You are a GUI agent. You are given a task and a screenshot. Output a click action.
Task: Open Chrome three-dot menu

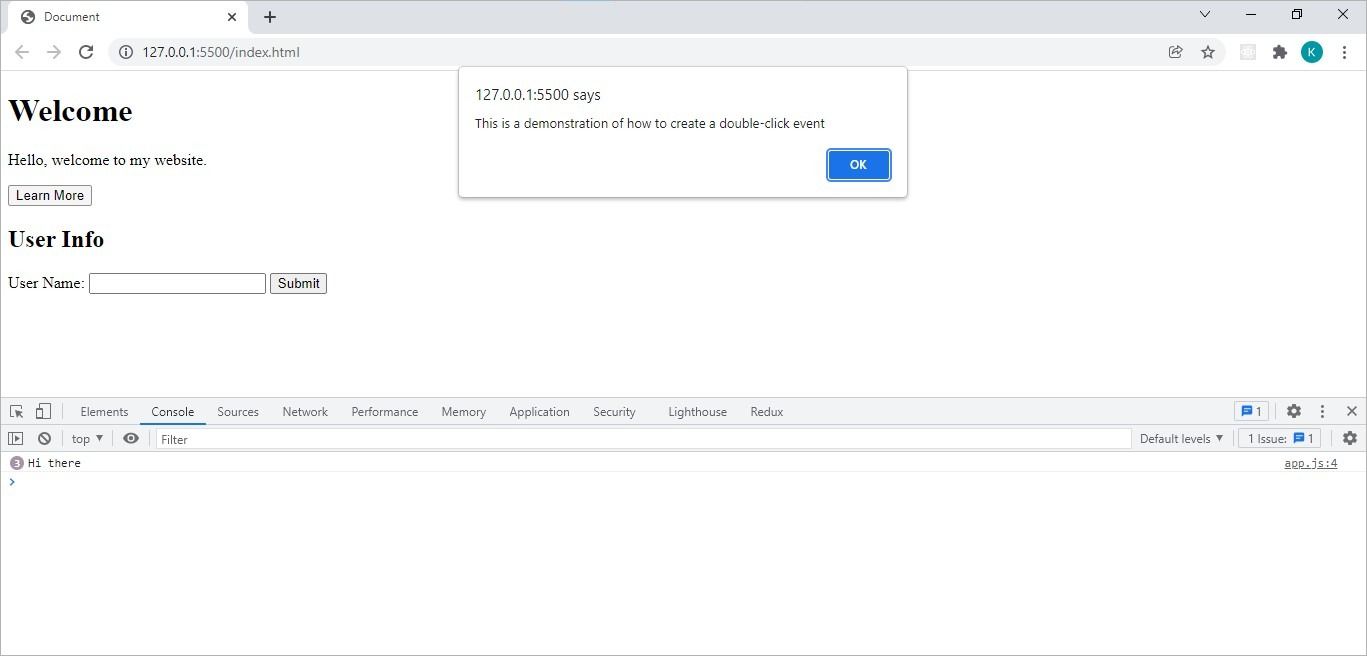(x=1344, y=52)
